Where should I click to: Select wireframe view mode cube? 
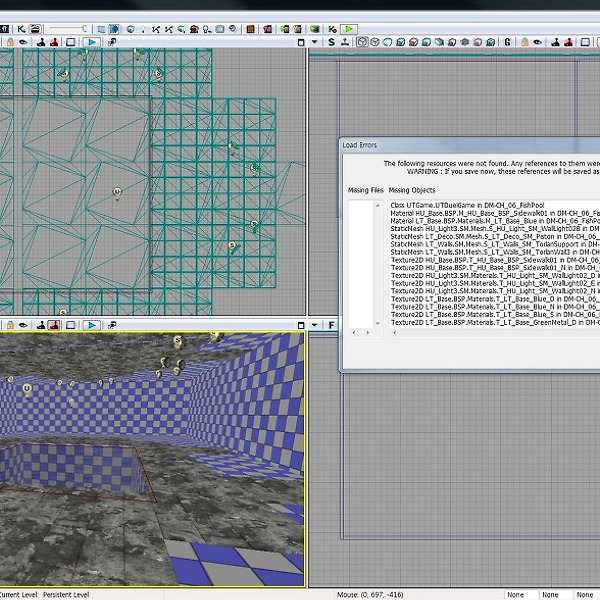coord(375,42)
